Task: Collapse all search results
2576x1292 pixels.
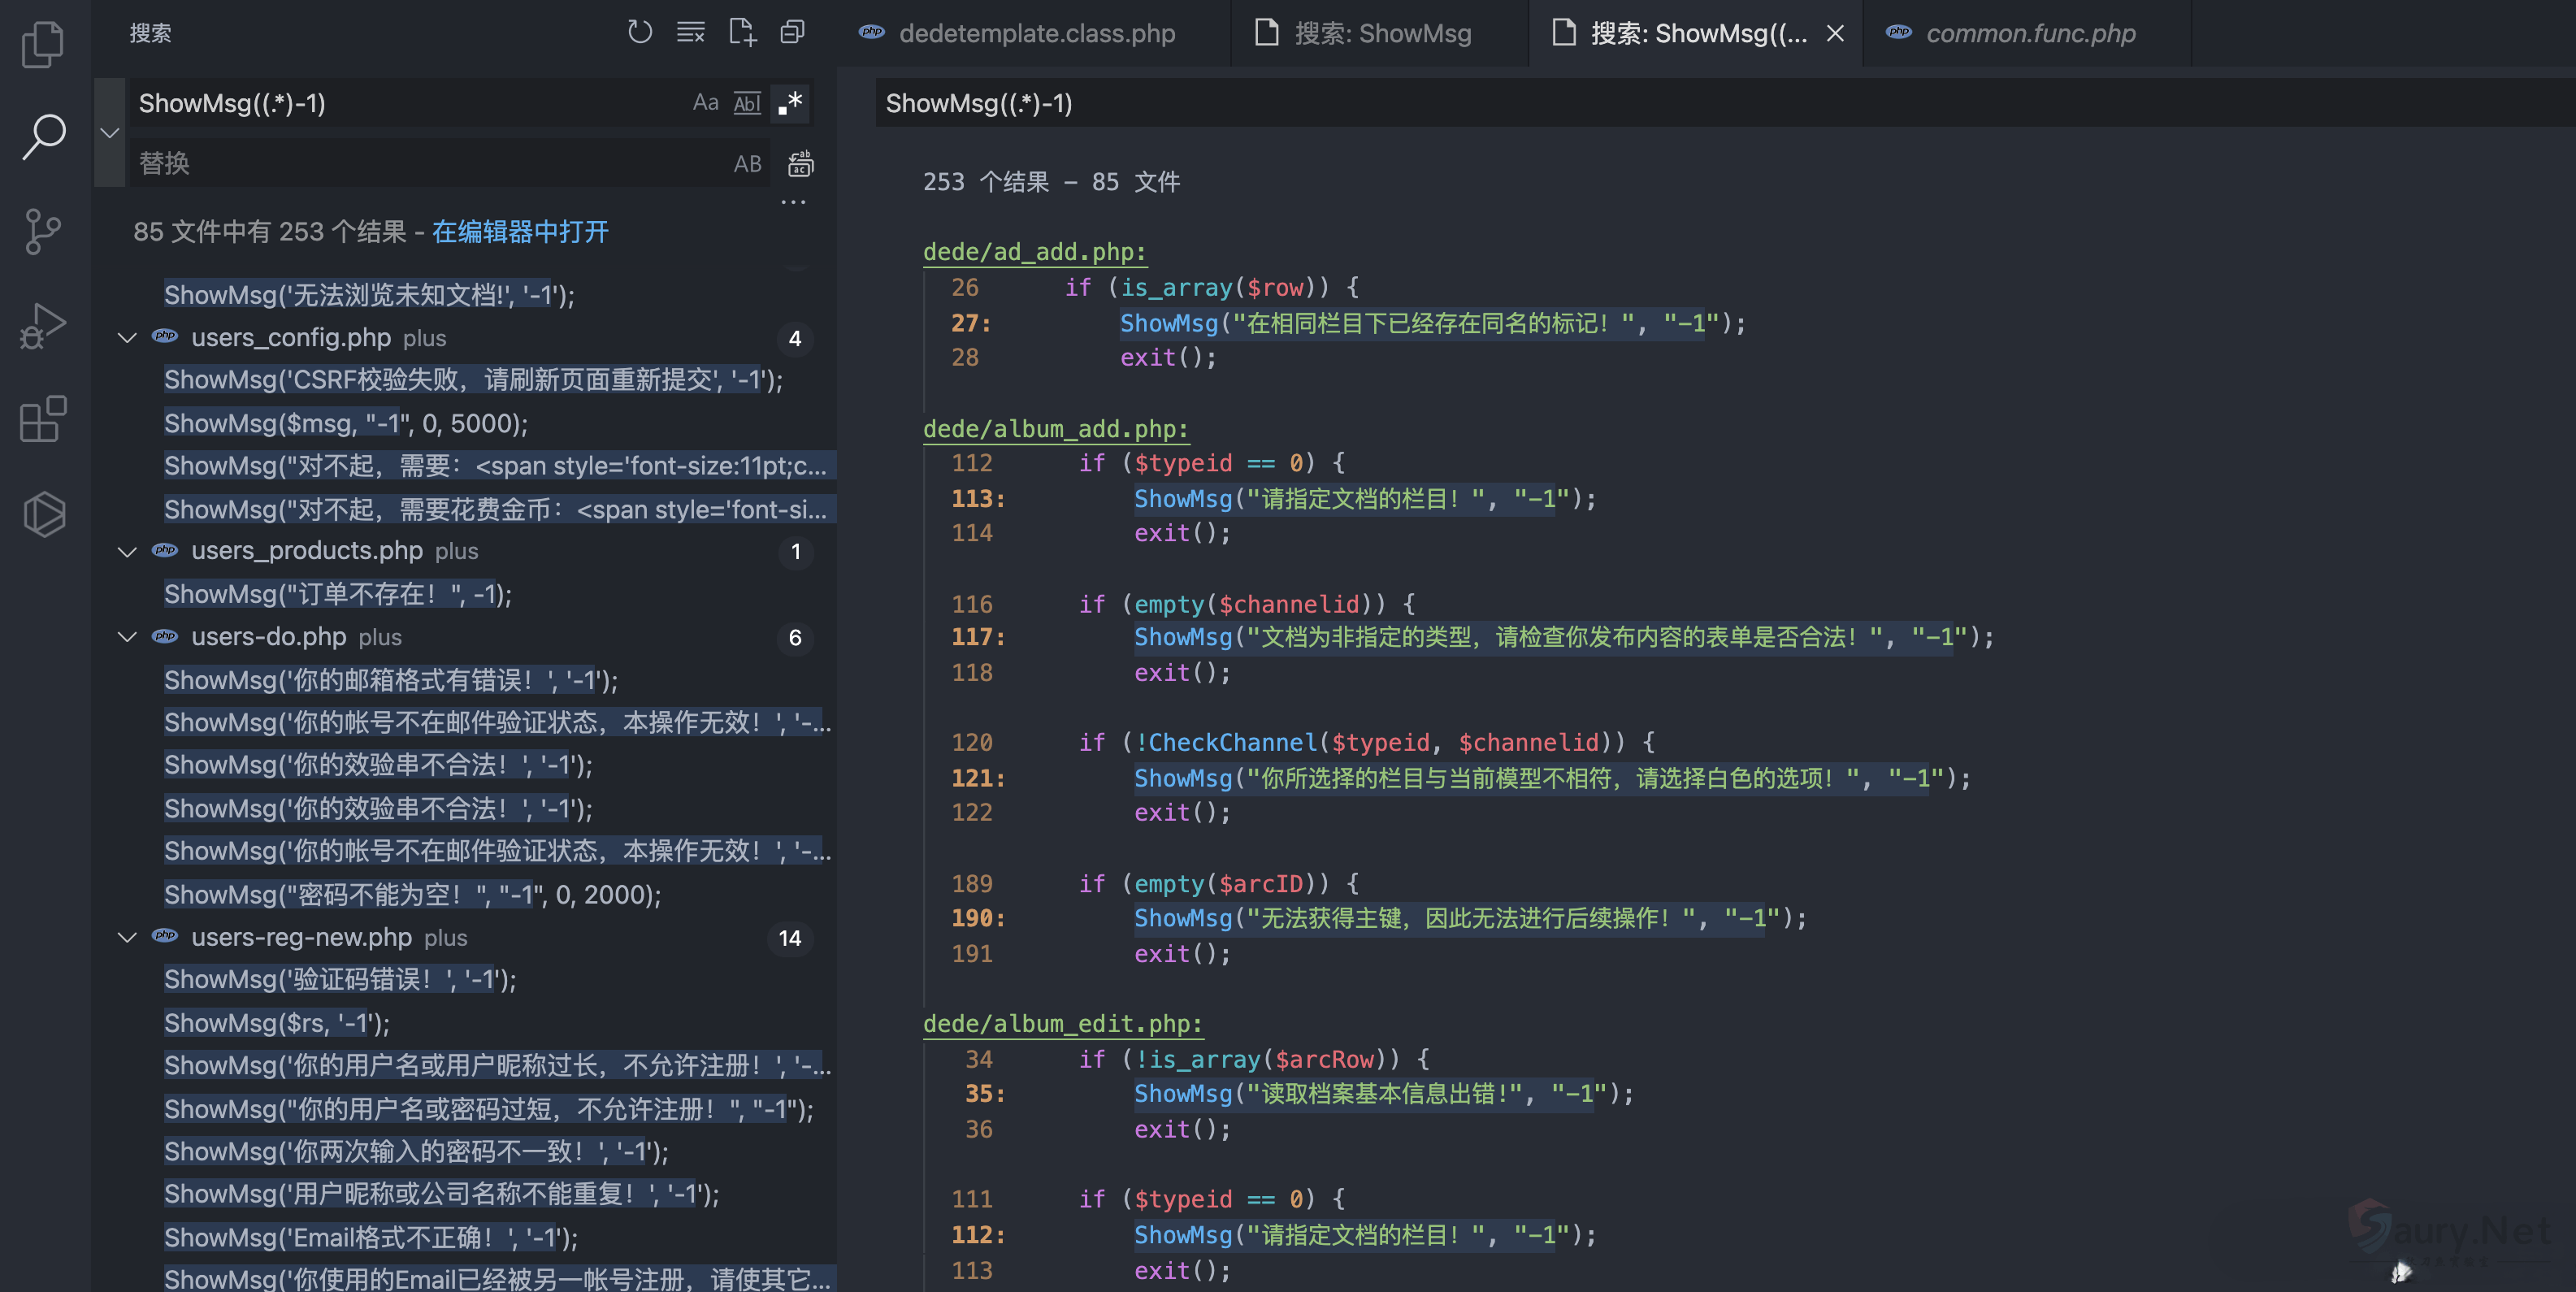Action: pyautogui.click(x=793, y=32)
